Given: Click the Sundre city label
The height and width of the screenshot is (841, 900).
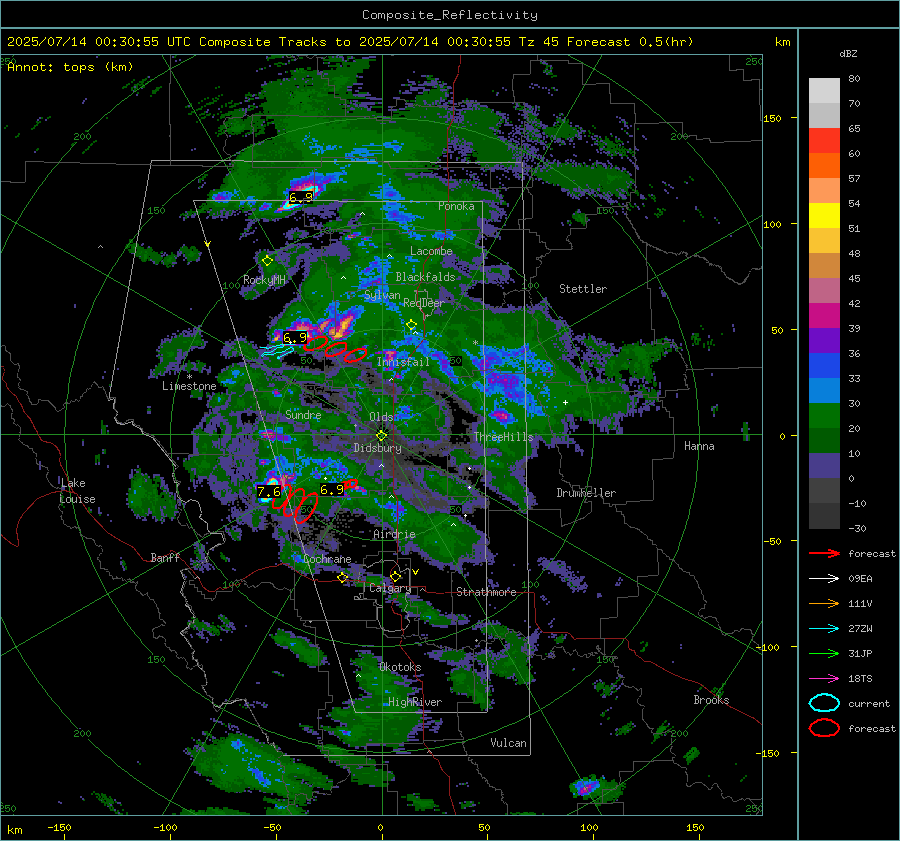Looking at the screenshot, I should pos(303,414).
